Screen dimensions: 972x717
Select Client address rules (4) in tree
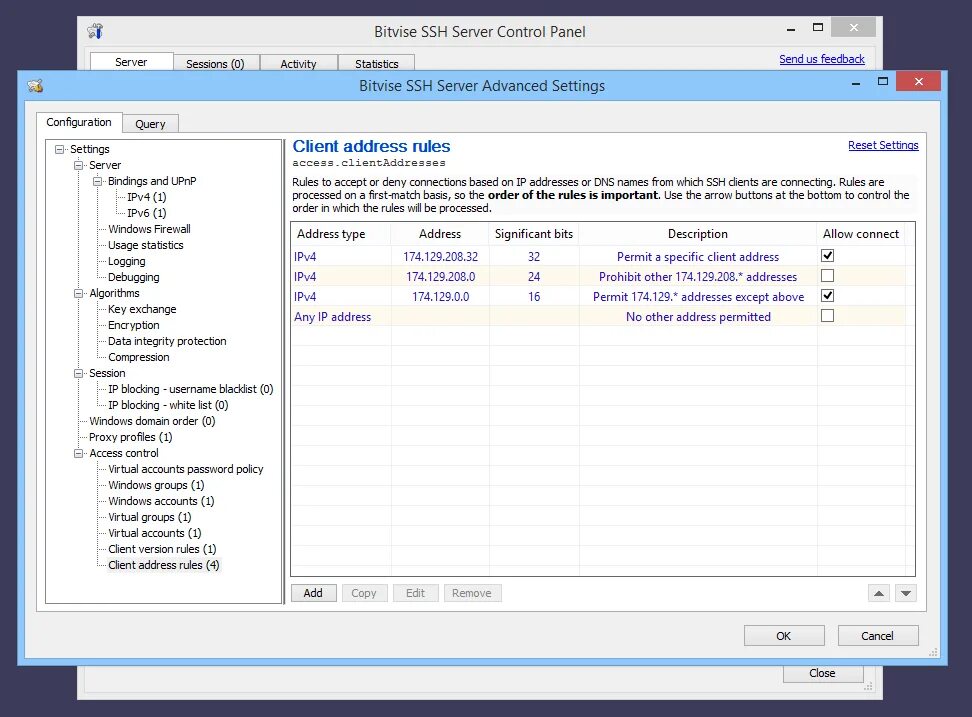(164, 565)
